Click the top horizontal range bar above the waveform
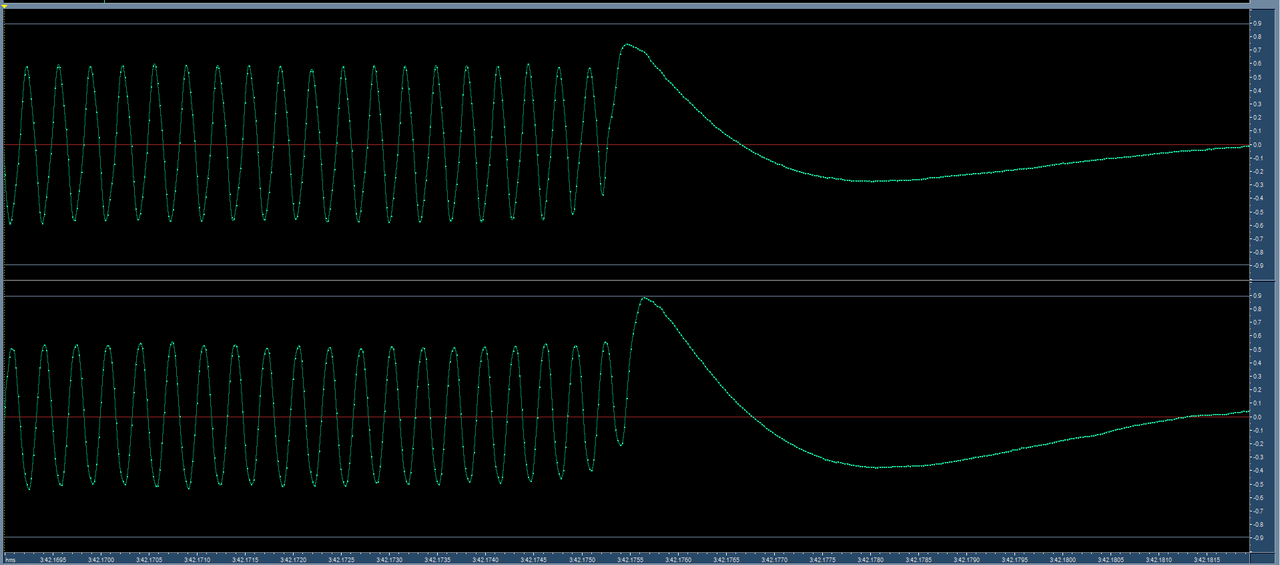 pos(625,6)
